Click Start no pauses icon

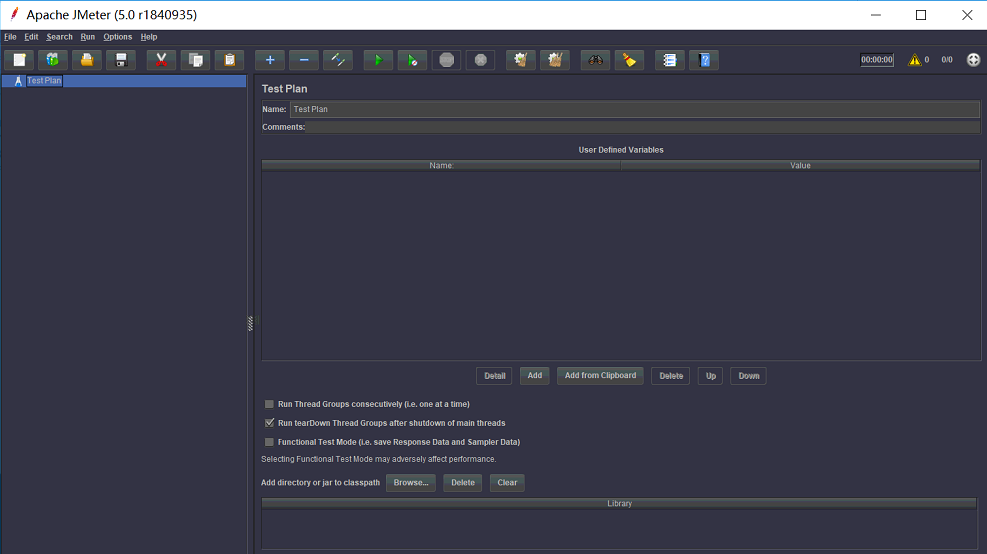click(x=412, y=60)
